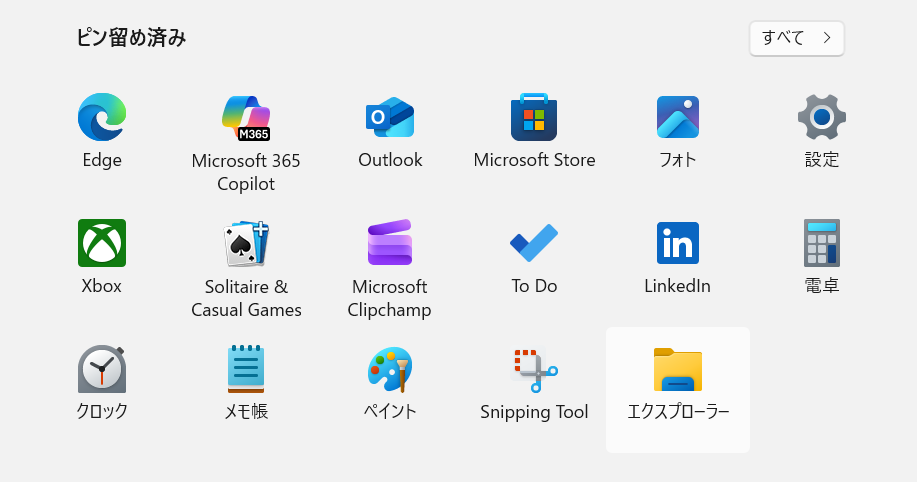The height and width of the screenshot is (482, 917).
Task: Open エクスプローラー file explorer
Action: 677,370
